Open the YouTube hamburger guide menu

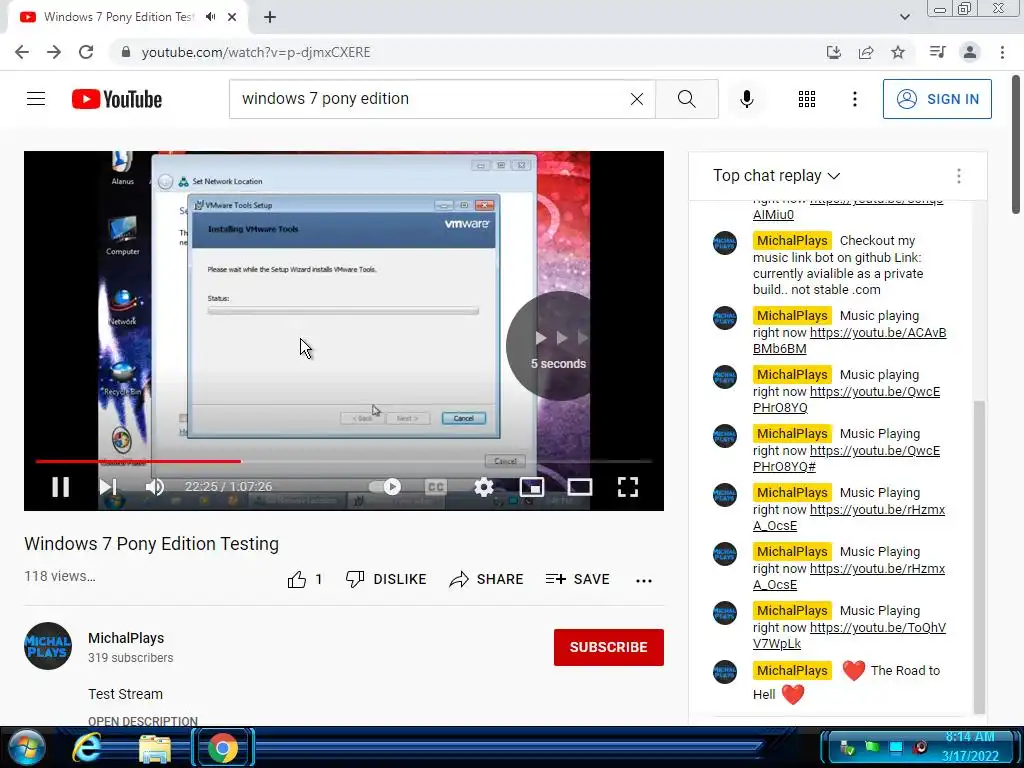point(36,99)
